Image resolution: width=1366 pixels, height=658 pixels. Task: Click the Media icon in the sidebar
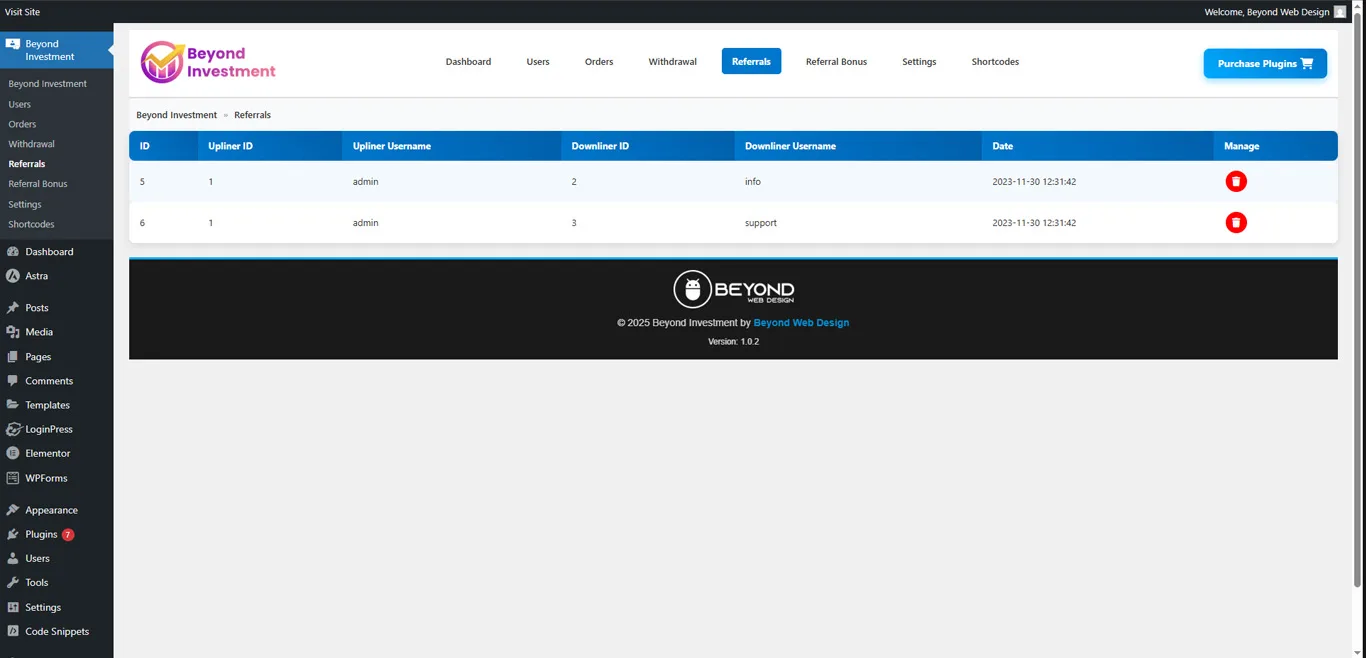point(12,332)
